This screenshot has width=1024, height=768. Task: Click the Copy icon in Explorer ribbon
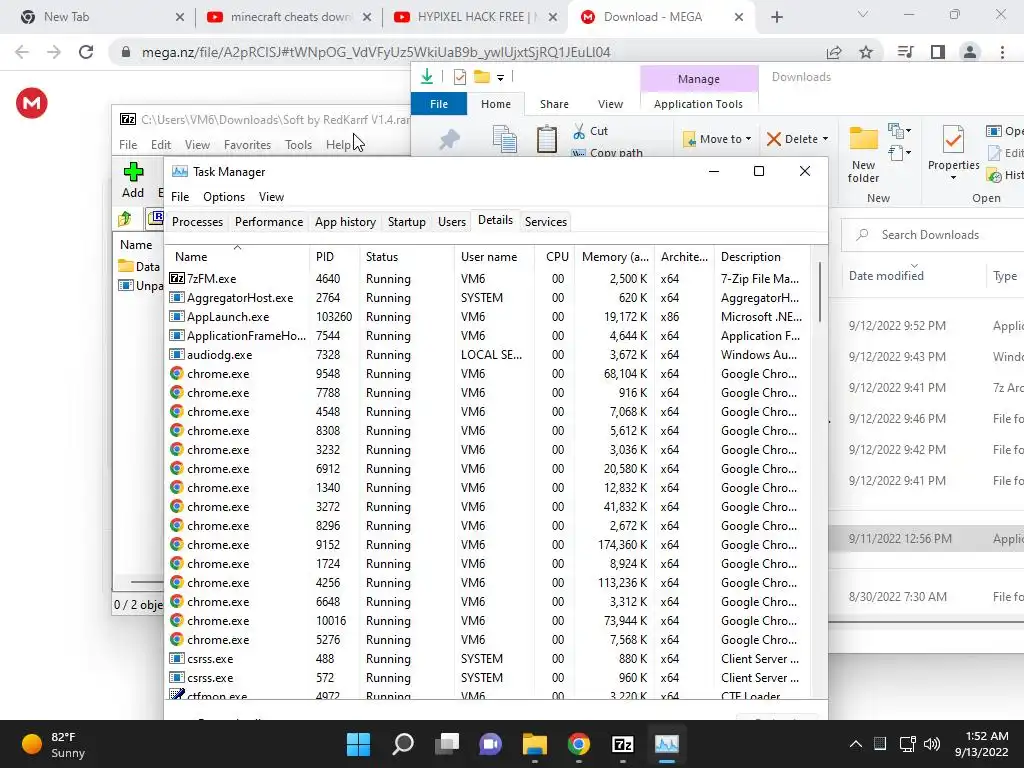point(504,139)
